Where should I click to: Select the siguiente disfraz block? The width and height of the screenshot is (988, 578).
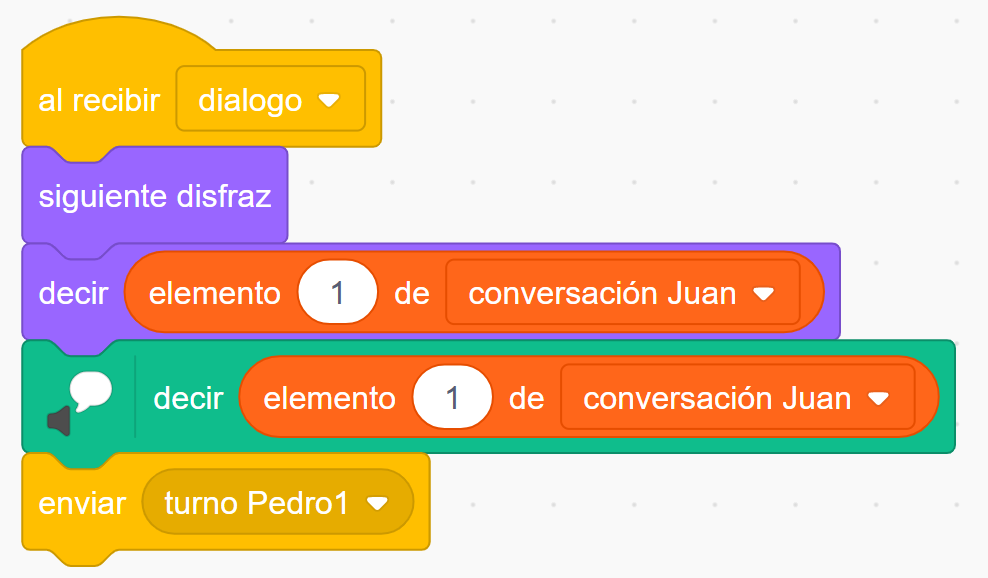[x=154, y=196]
